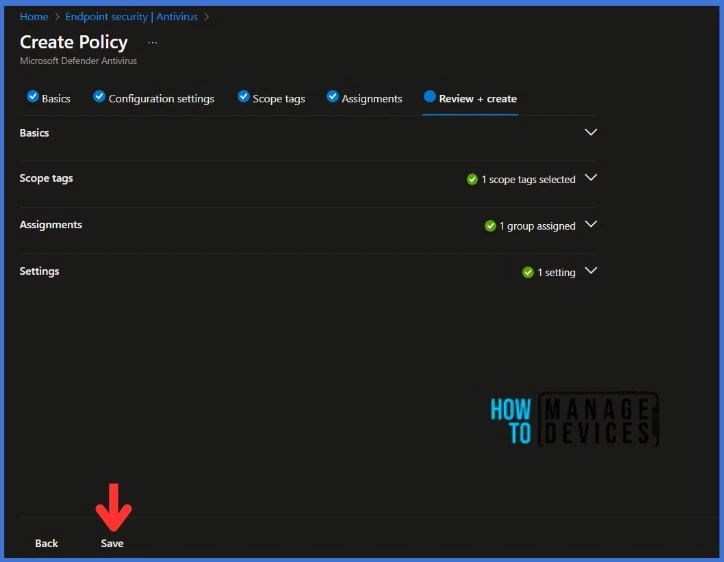724x562 pixels.
Task: Expand the Assignments section chevron
Action: [x=591, y=224]
